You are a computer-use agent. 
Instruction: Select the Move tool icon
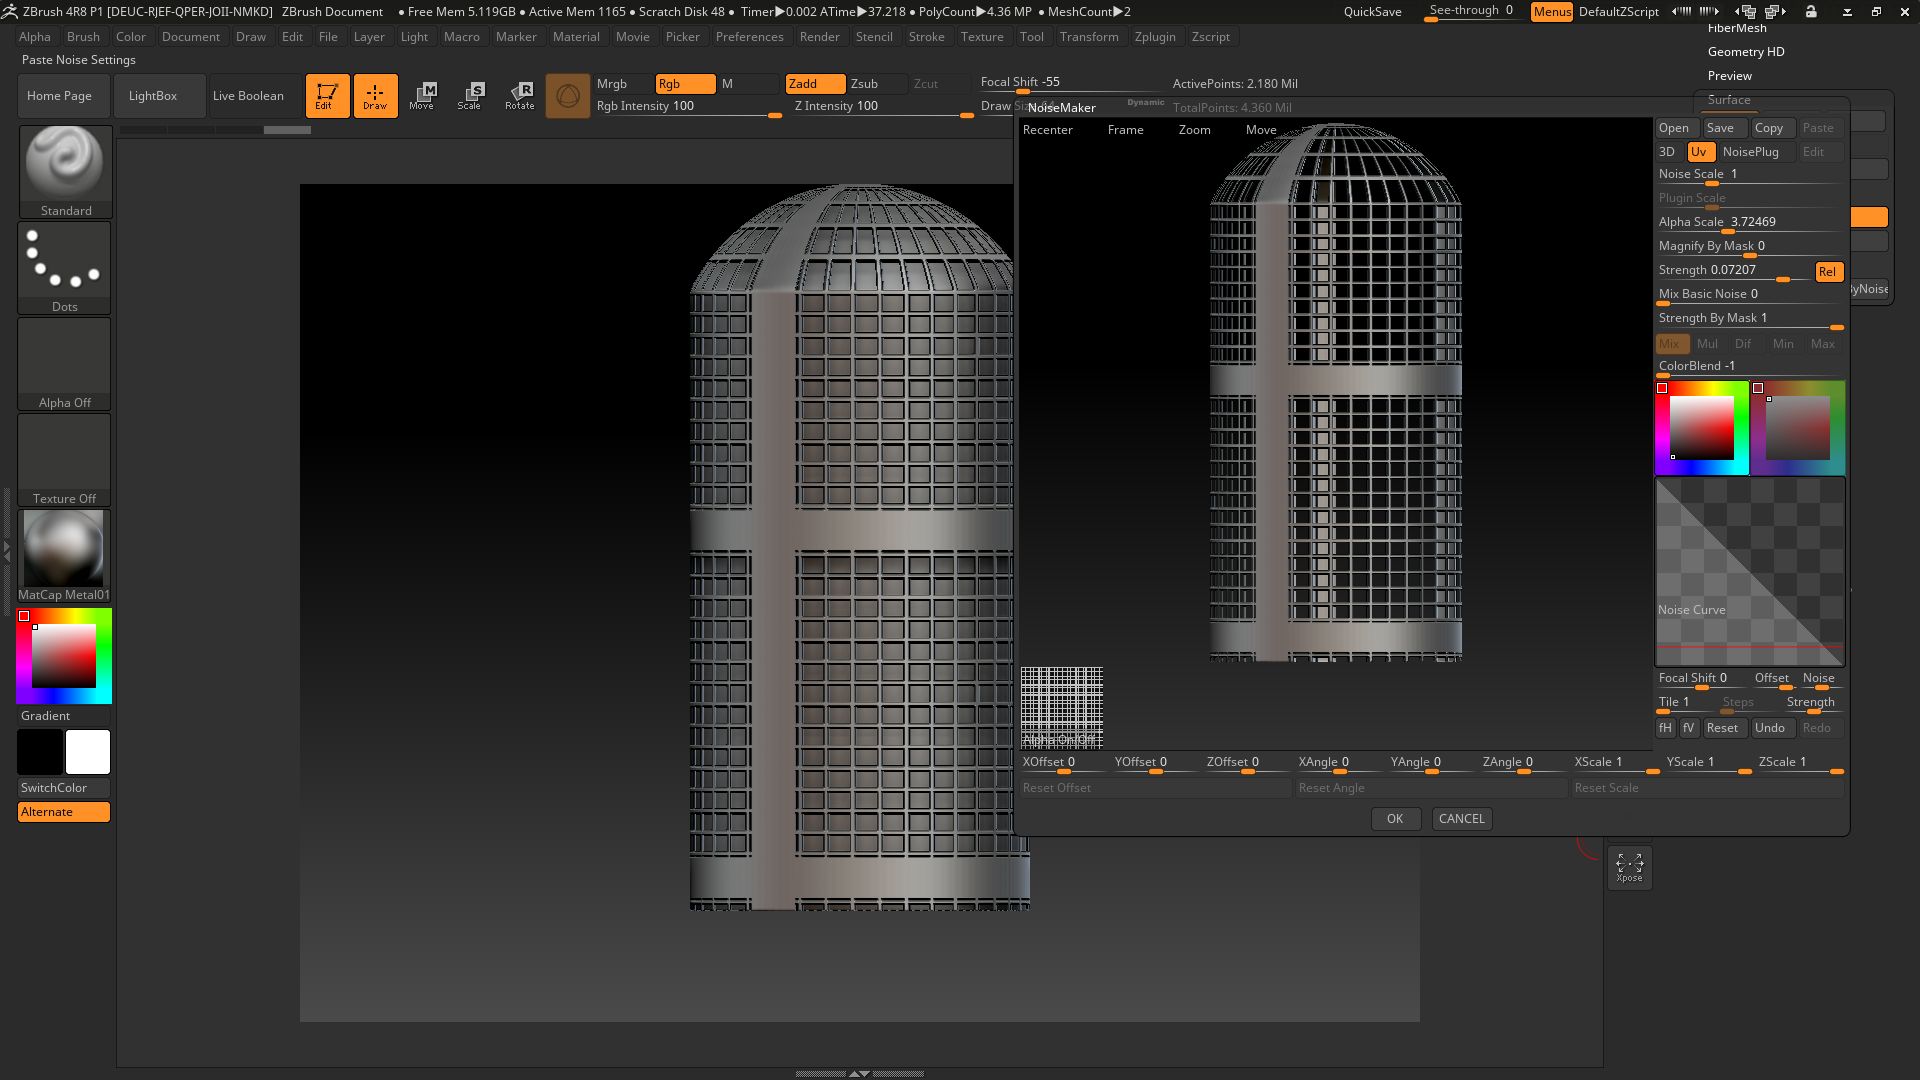tap(422, 96)
